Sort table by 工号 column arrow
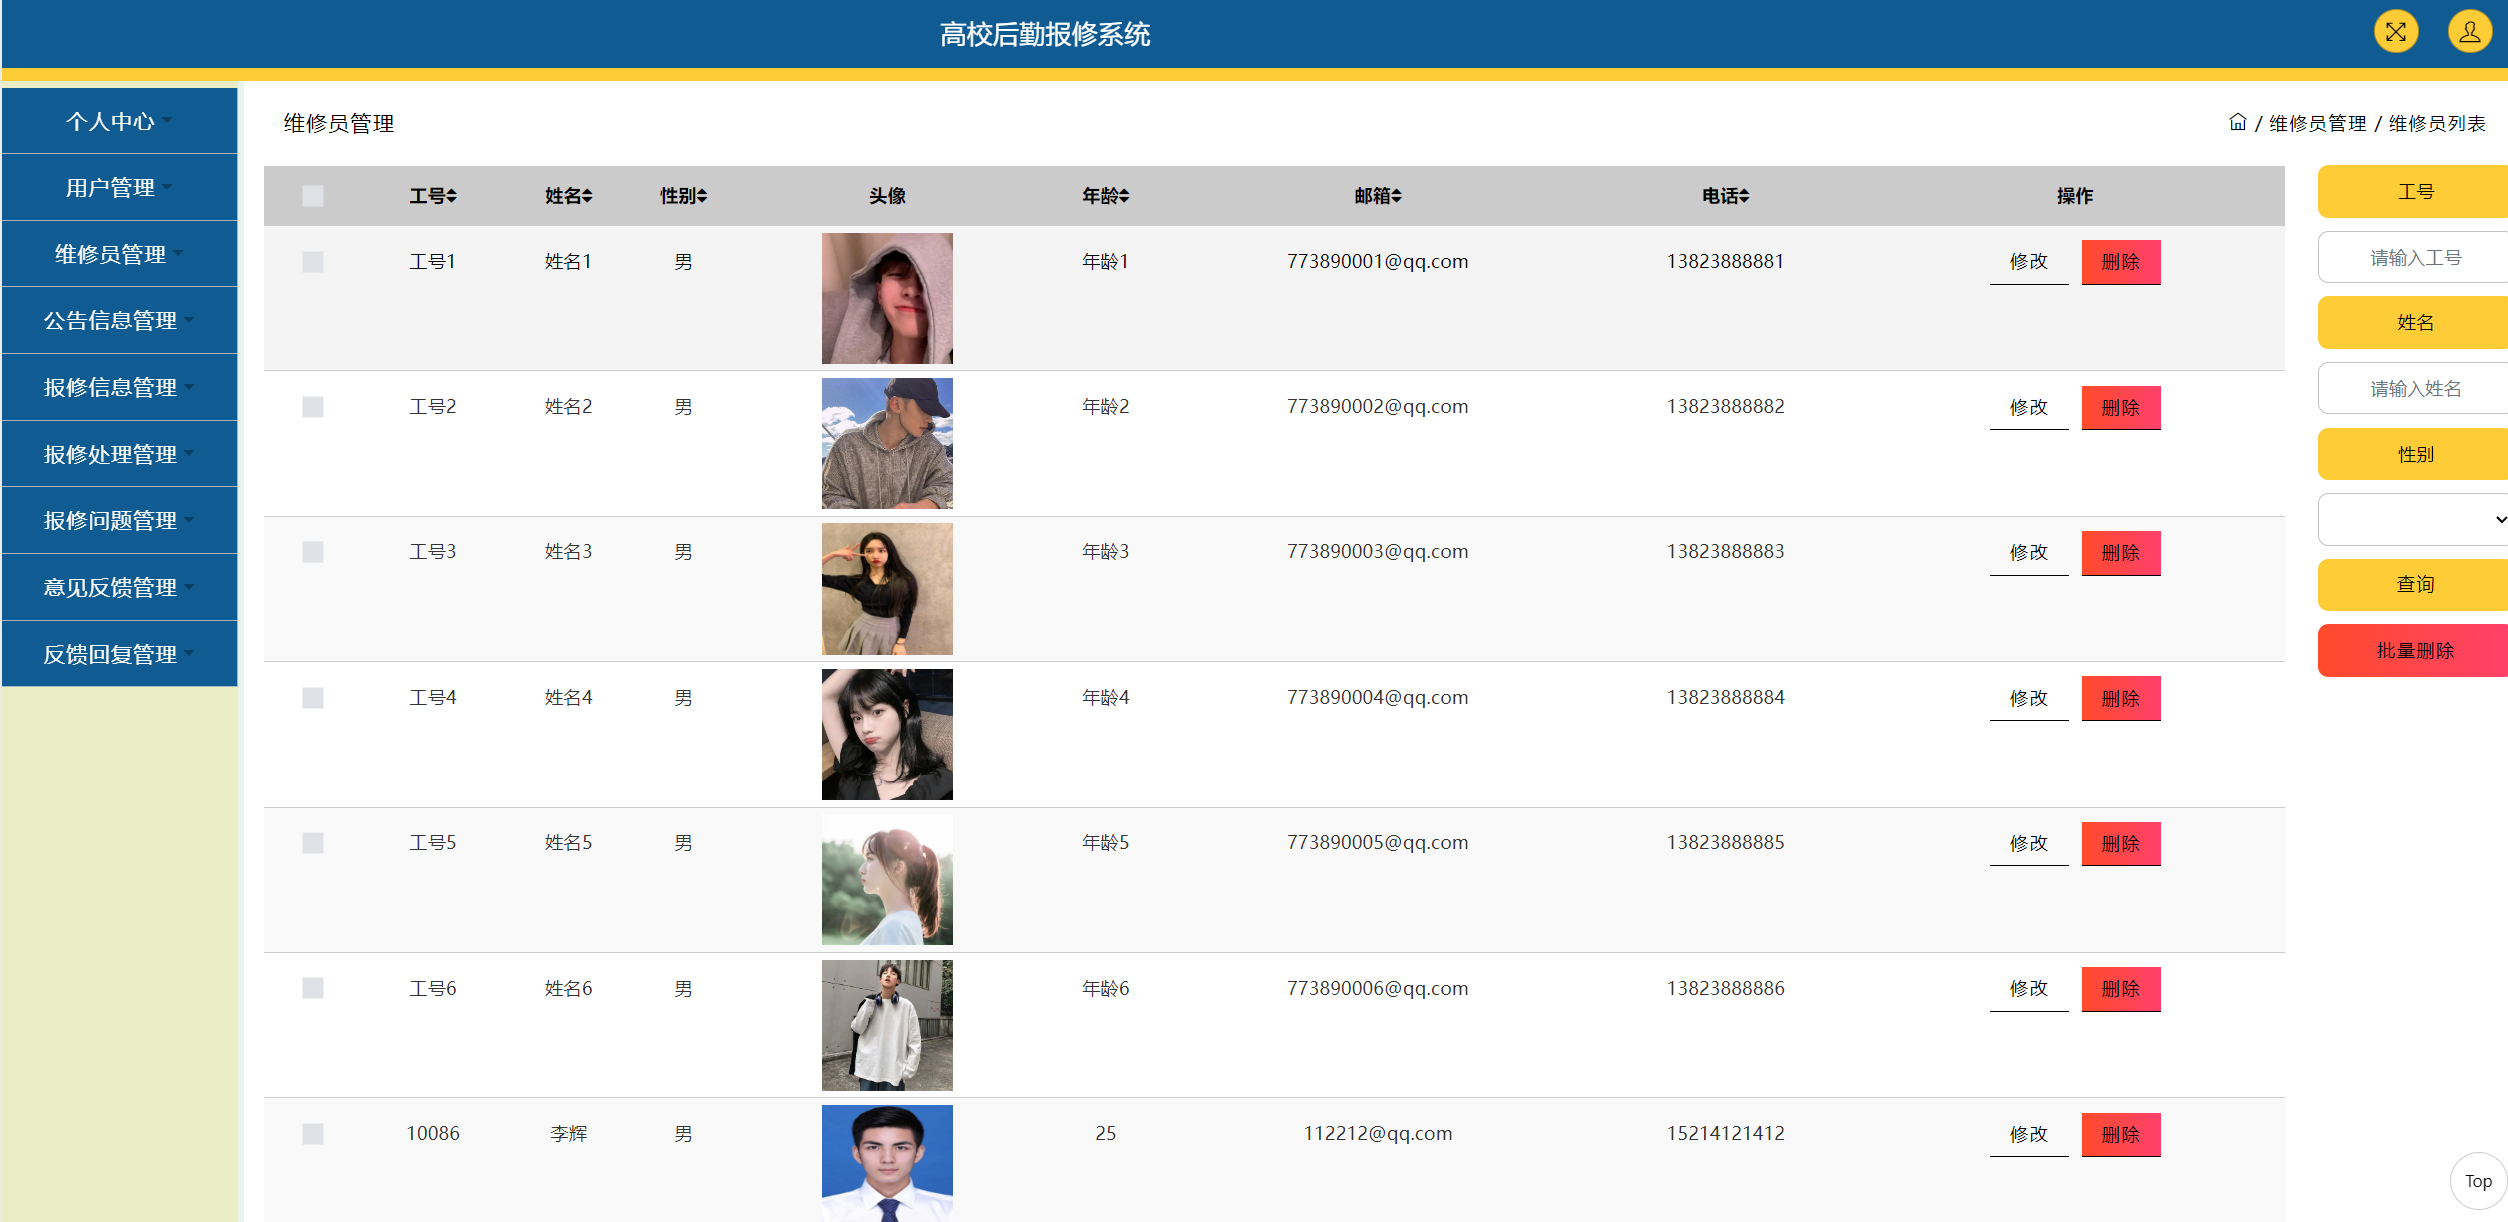The image size is (2508, 1222). pos(452,196)
